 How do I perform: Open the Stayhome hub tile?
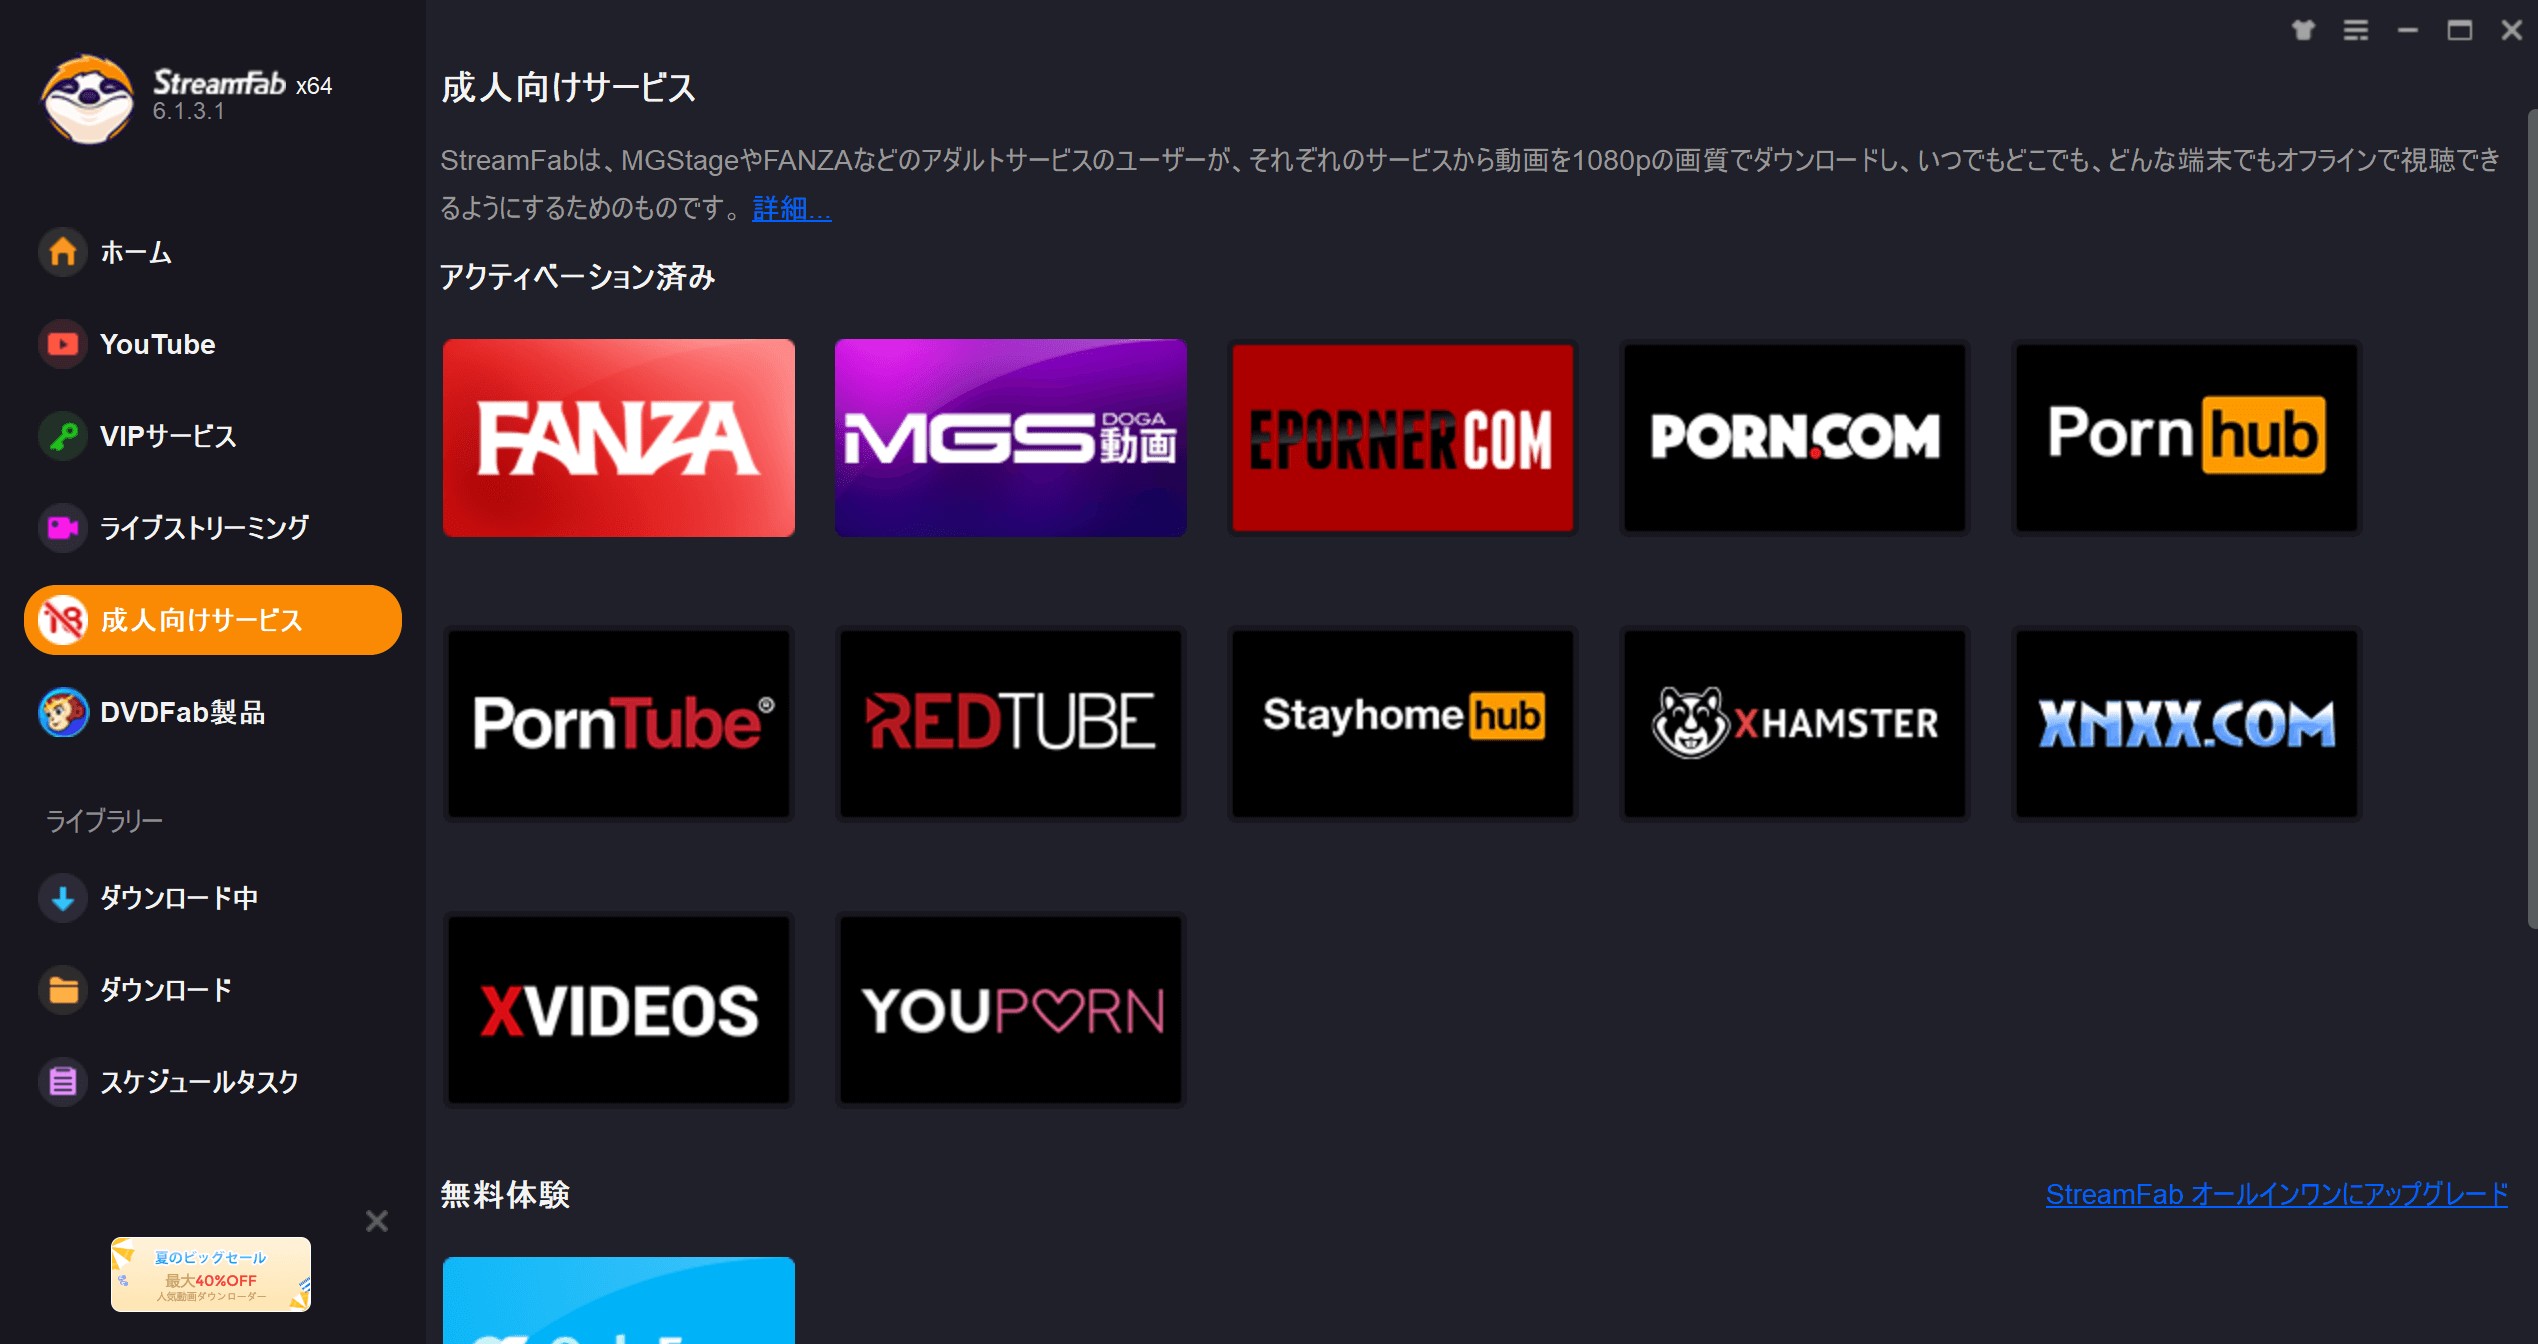(1403, 724)
